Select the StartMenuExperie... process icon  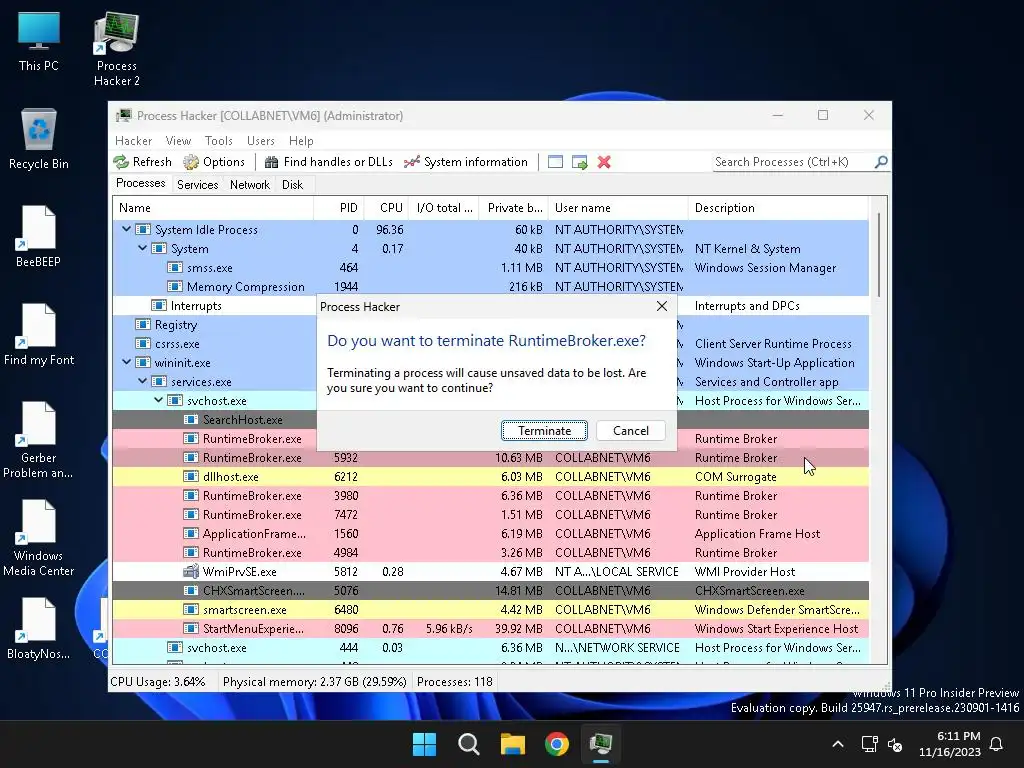tap(191, 628)
